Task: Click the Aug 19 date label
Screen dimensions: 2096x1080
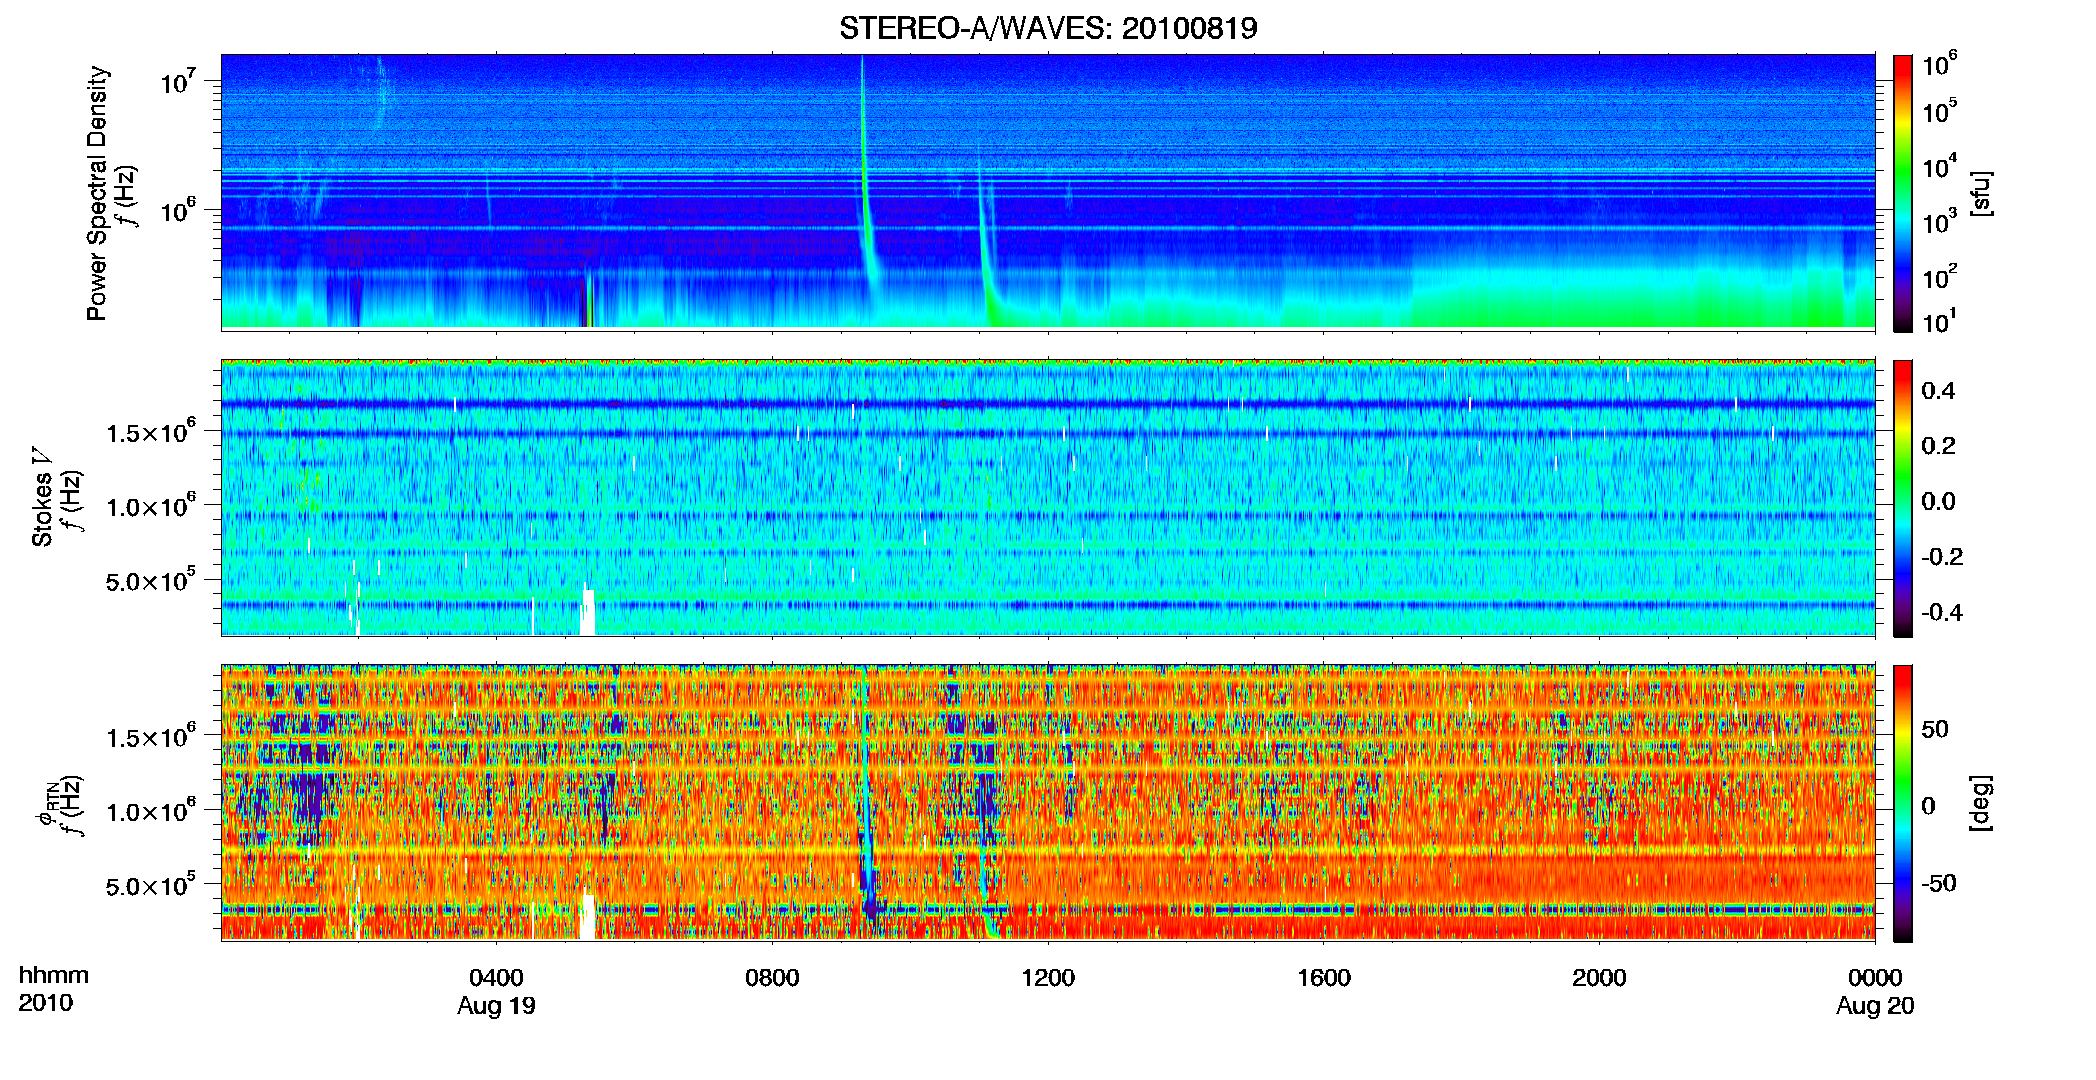Action: click(x=496, y=1006)
